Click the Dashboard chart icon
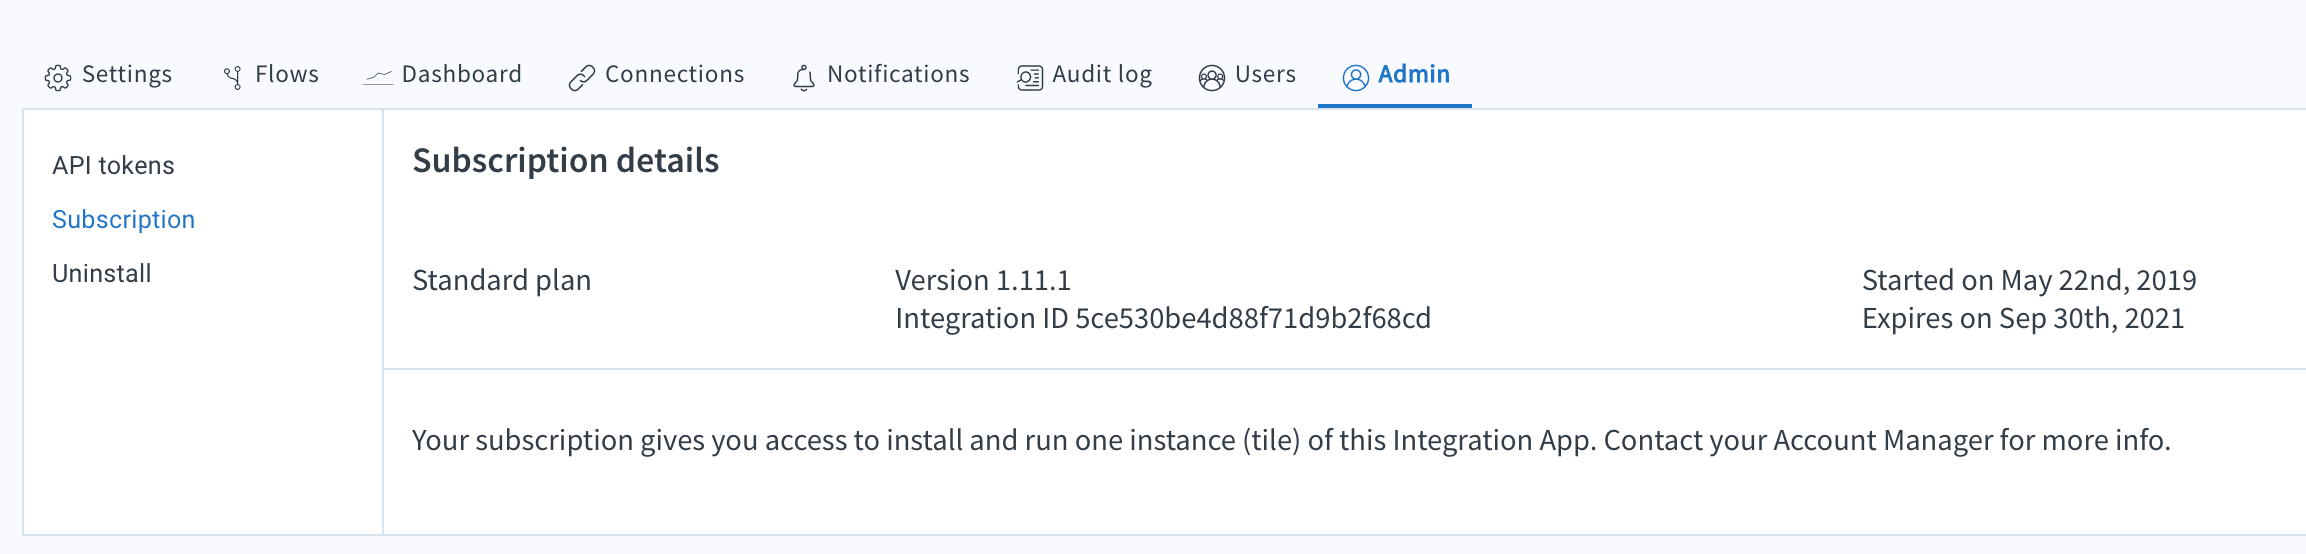The height and width of the screenshot is (554, 2306). pos(378,77)
